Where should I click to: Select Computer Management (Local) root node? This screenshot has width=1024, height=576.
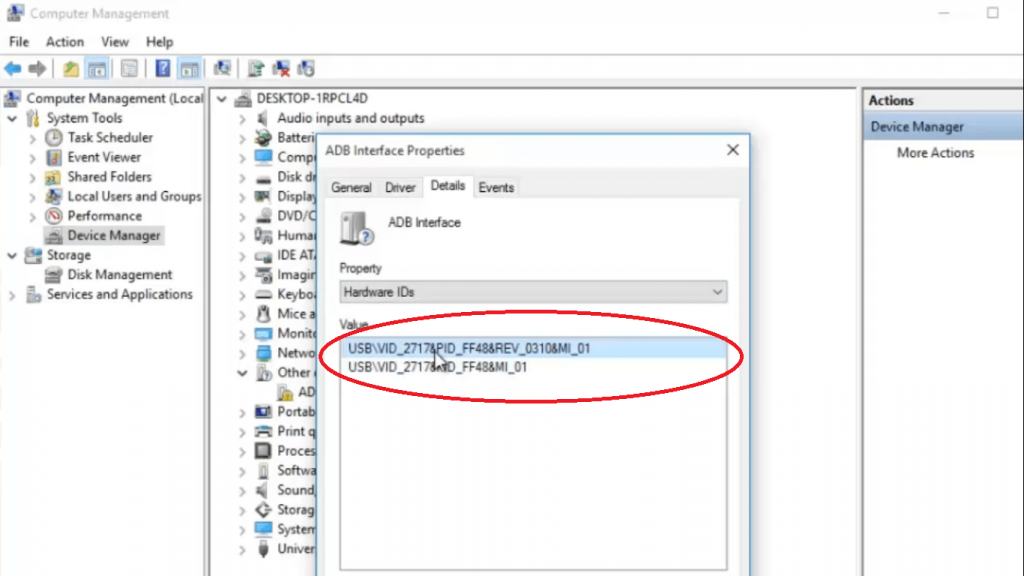pos(114,99)
